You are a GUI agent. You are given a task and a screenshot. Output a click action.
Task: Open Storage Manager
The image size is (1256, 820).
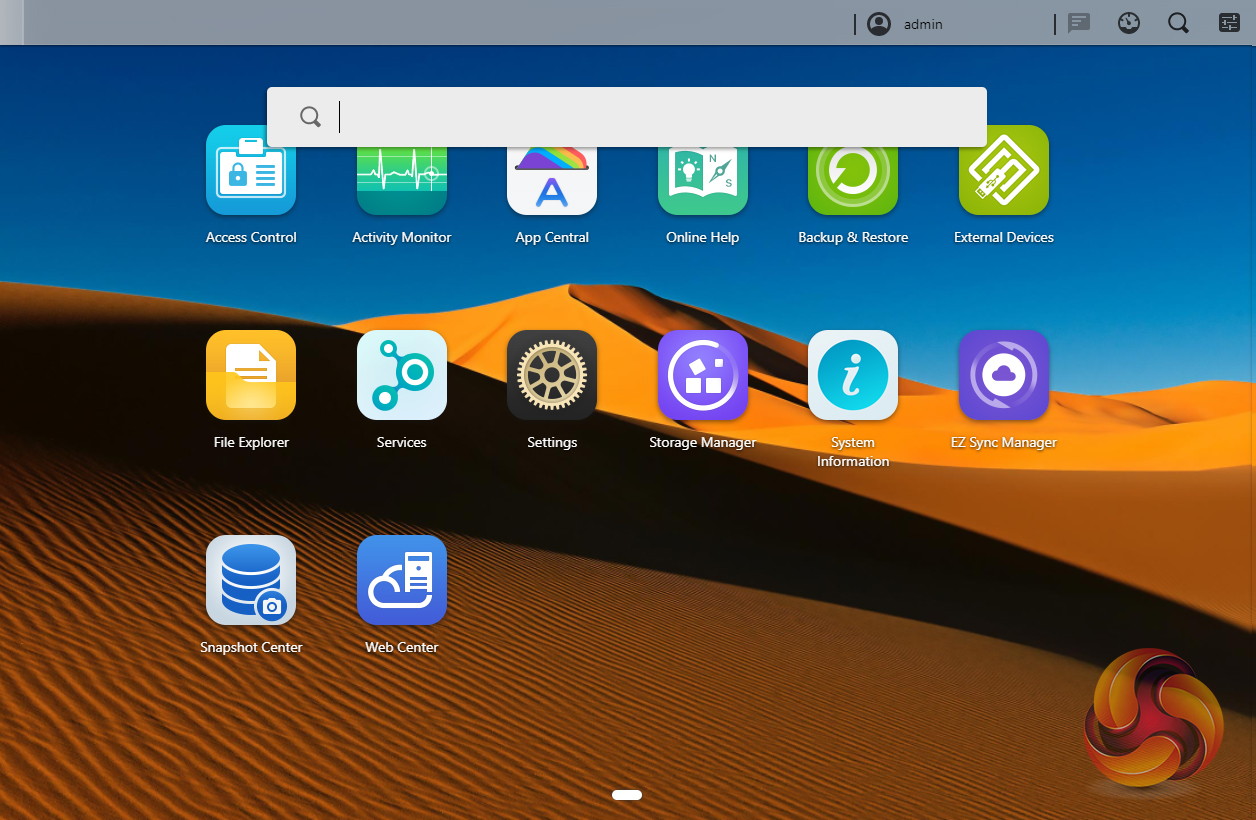[703, 375]
